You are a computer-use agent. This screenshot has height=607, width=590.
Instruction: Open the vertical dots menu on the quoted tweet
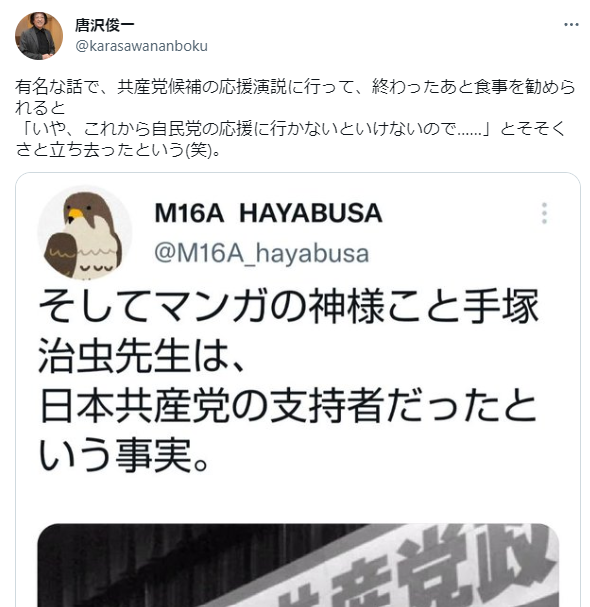[x=544, y=213]
